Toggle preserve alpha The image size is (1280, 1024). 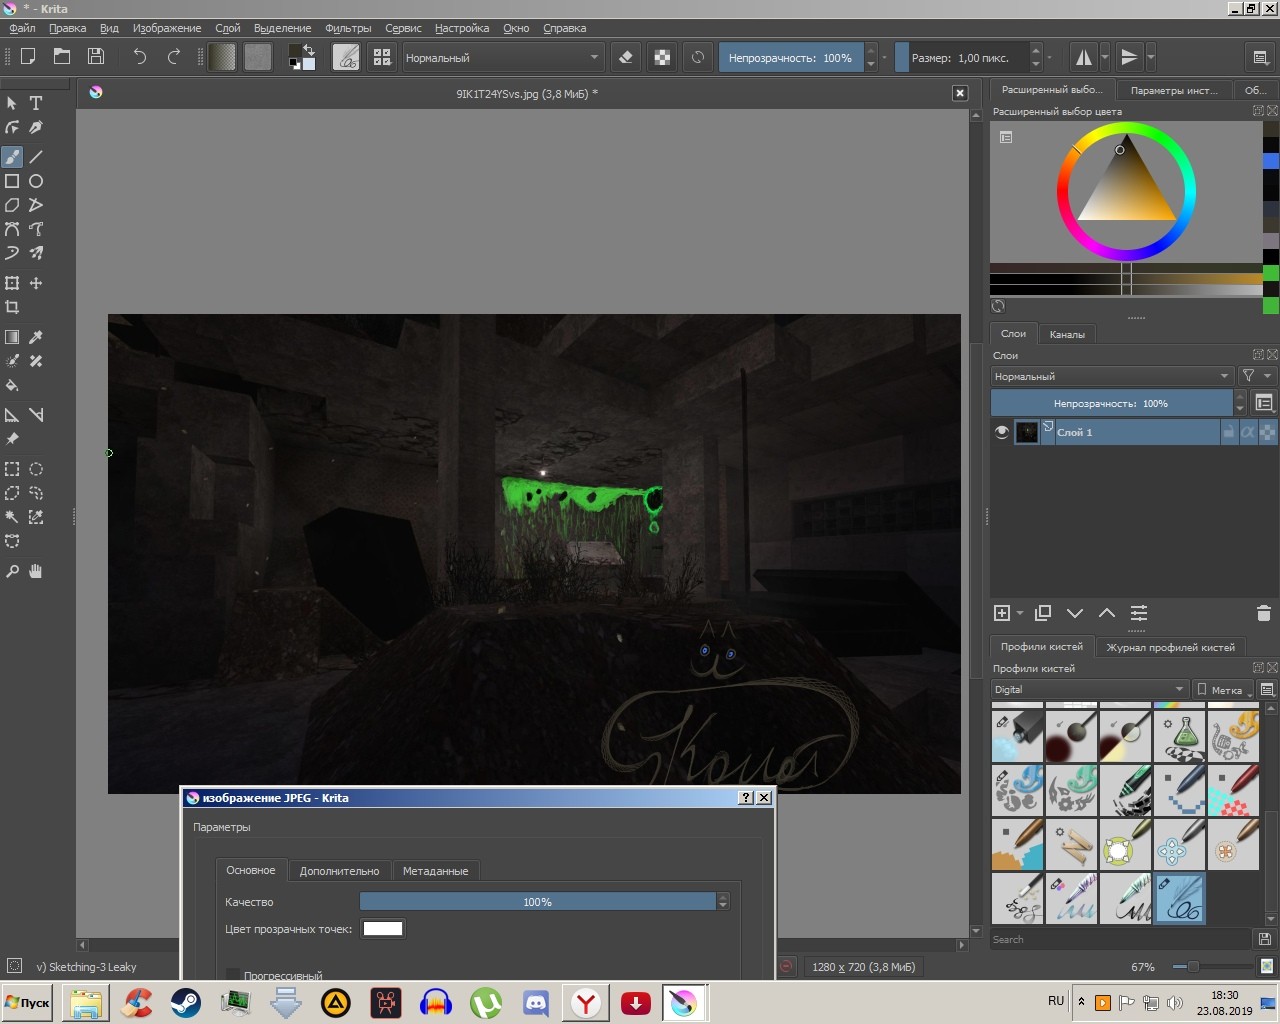[x=662, y=57]
